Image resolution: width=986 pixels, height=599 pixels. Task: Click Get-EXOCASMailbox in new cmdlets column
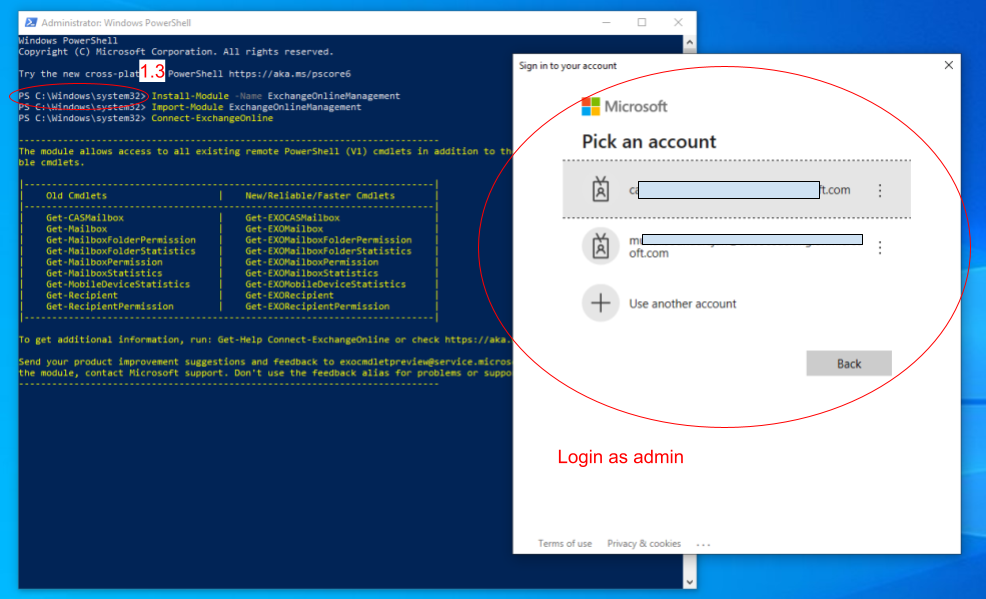[x=292, y=218]
